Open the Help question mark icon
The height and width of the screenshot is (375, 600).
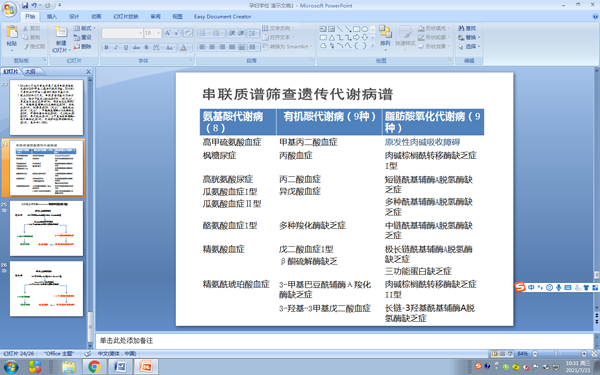(595, 16)
